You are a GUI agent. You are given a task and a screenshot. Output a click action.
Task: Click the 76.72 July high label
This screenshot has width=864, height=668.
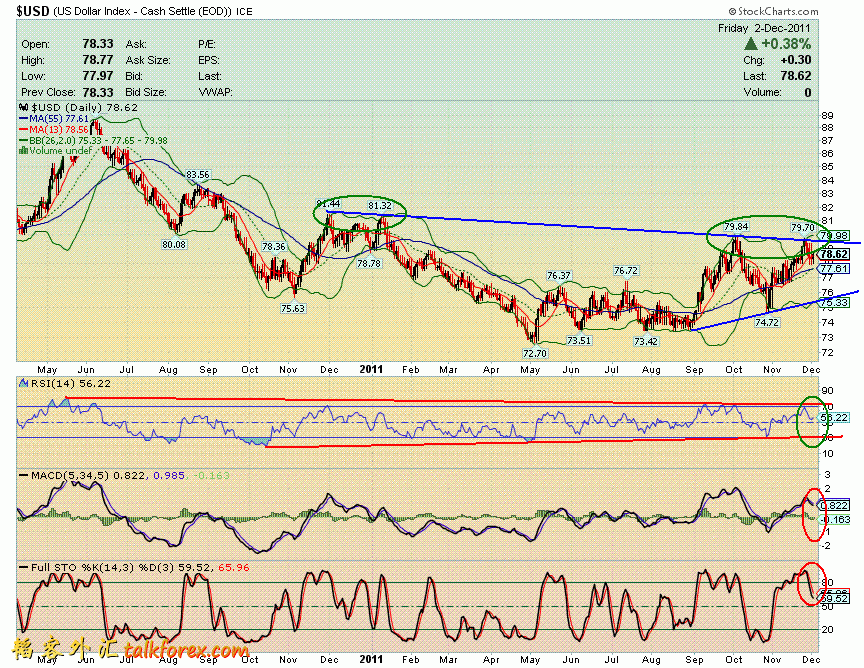coord(626,271)
